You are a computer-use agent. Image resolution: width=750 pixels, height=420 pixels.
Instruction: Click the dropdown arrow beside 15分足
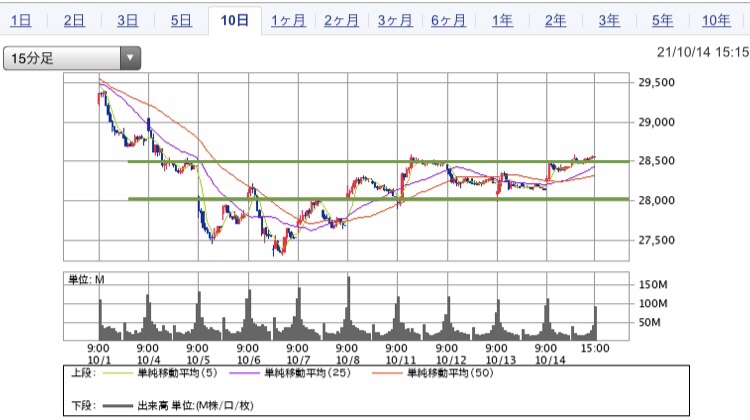tap(130, 58)
